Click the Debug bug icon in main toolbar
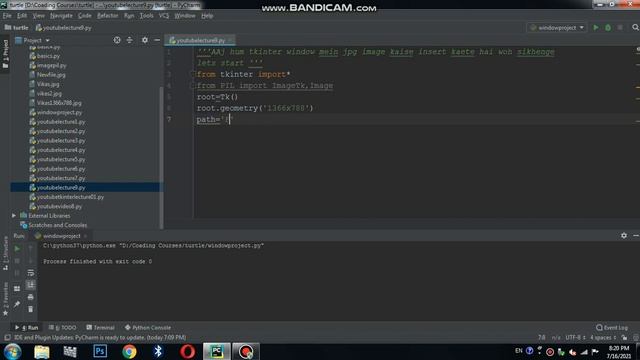 tap(608, 28)
